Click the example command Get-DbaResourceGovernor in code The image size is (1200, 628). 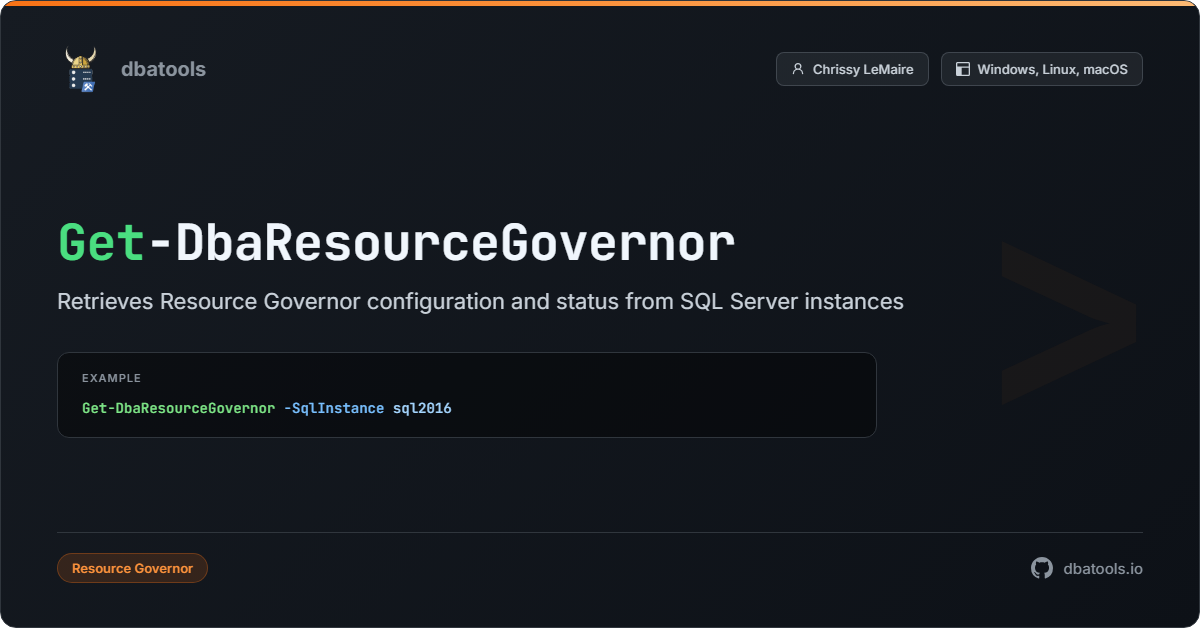pyautogui.click(x=178, y=408)
